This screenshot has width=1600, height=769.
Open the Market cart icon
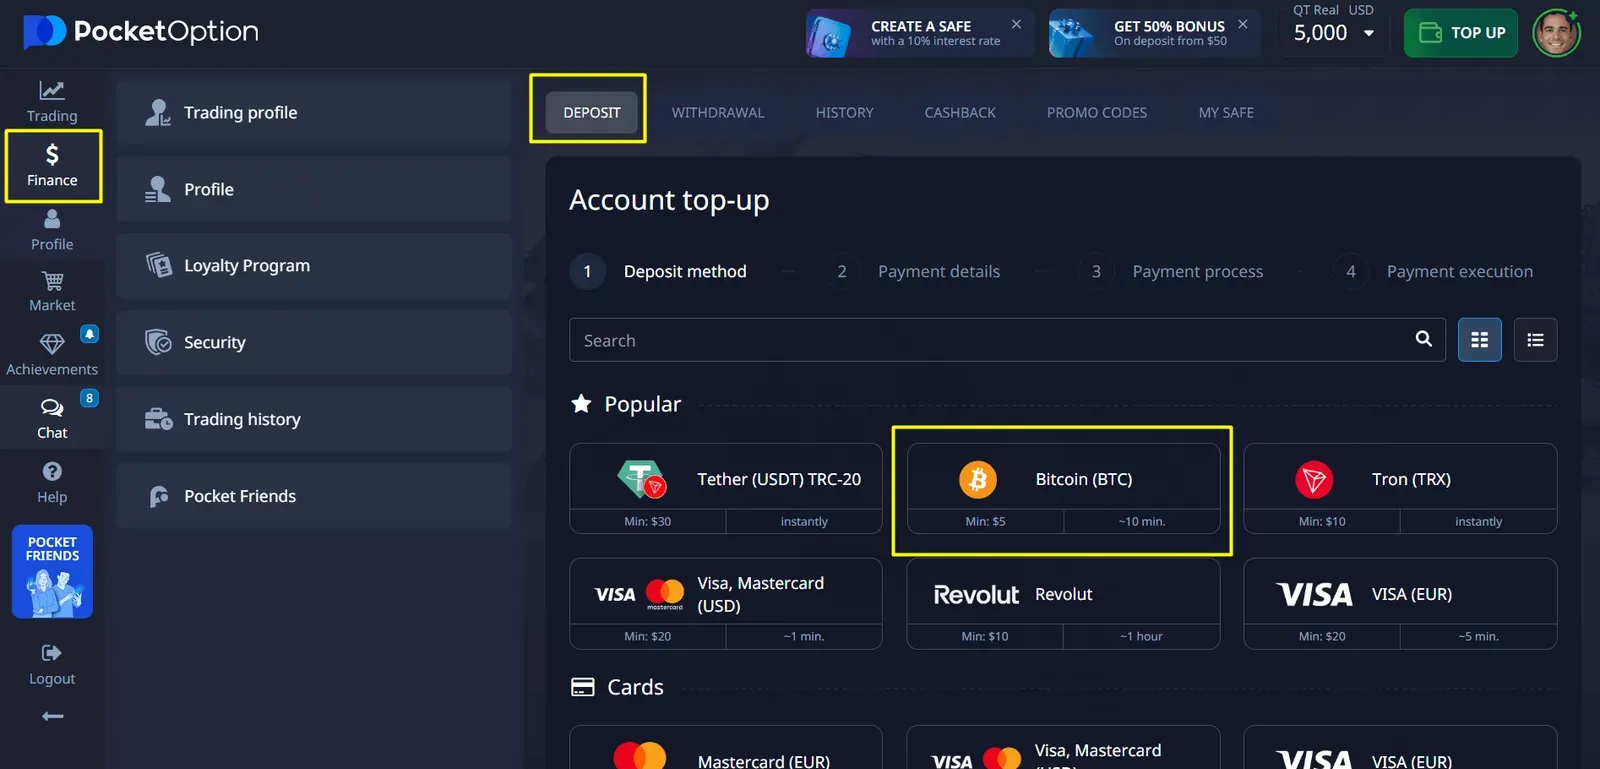point(52,282)
